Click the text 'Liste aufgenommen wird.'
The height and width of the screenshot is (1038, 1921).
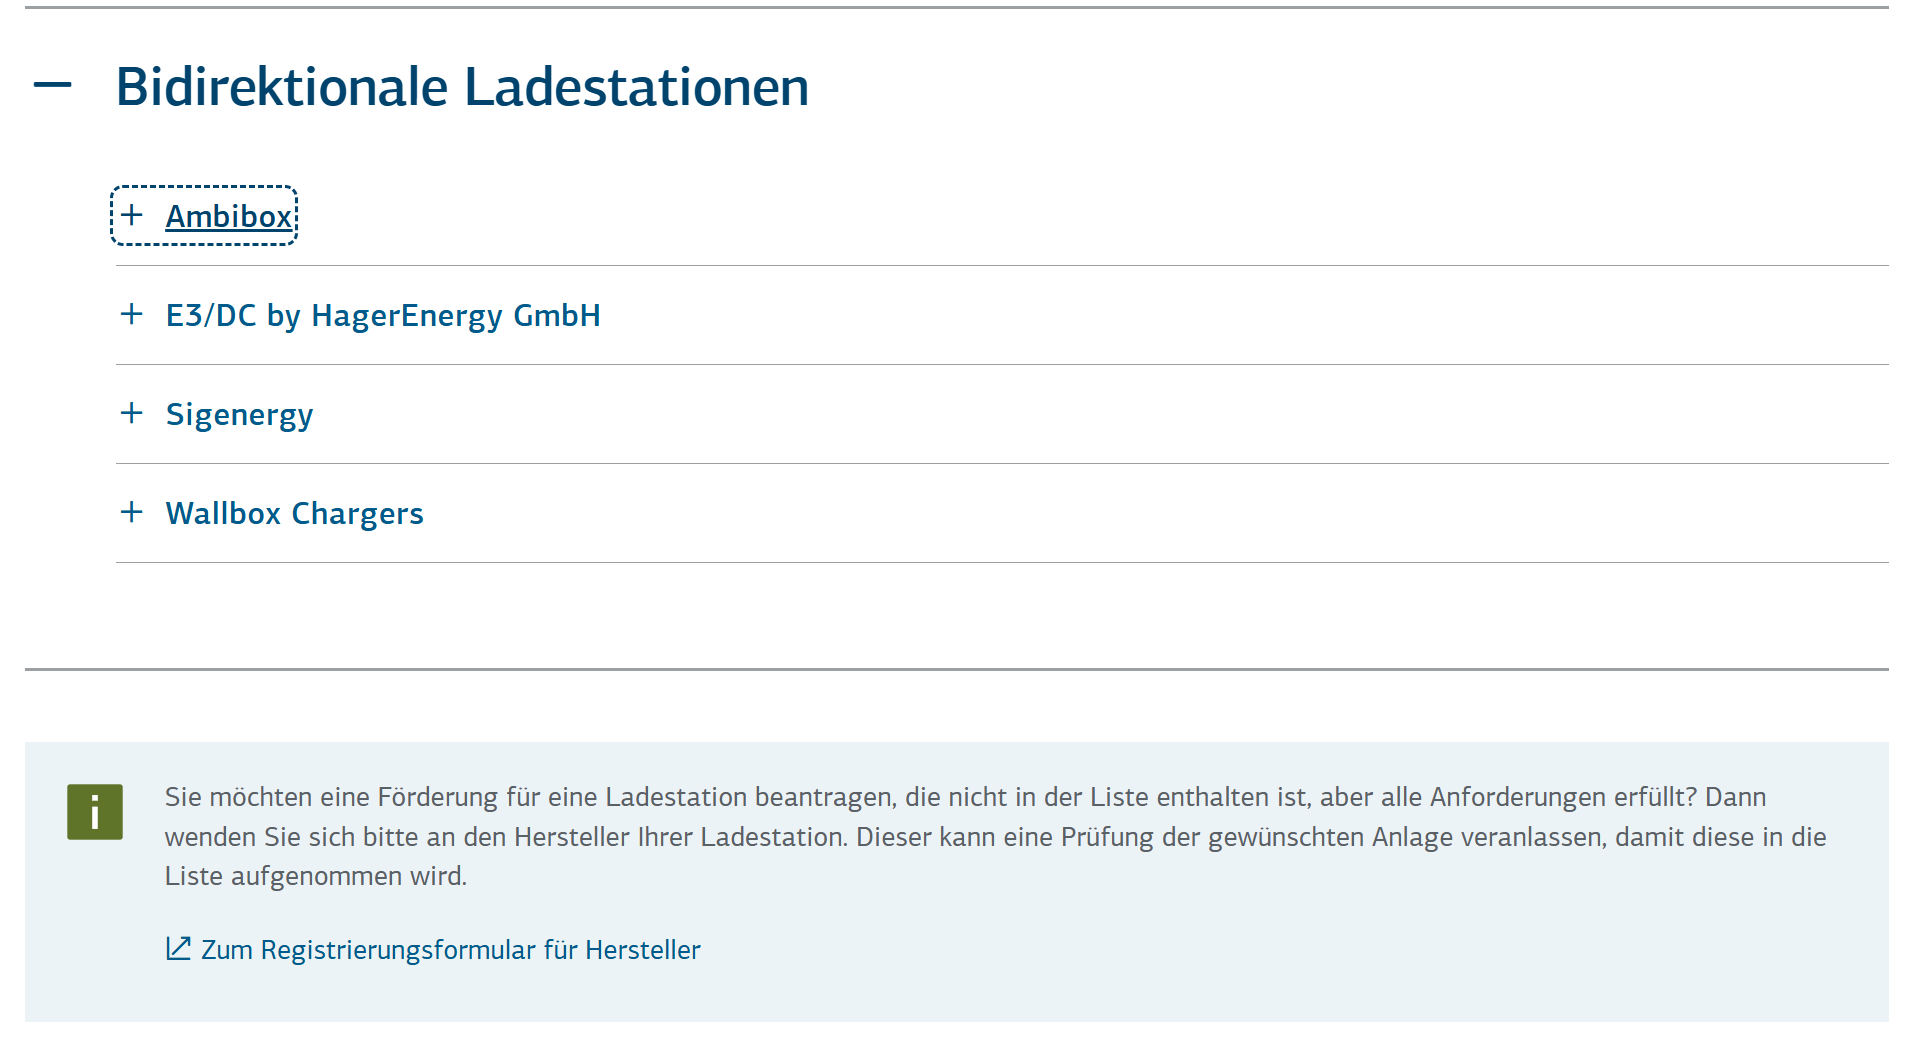coord(316,876)
